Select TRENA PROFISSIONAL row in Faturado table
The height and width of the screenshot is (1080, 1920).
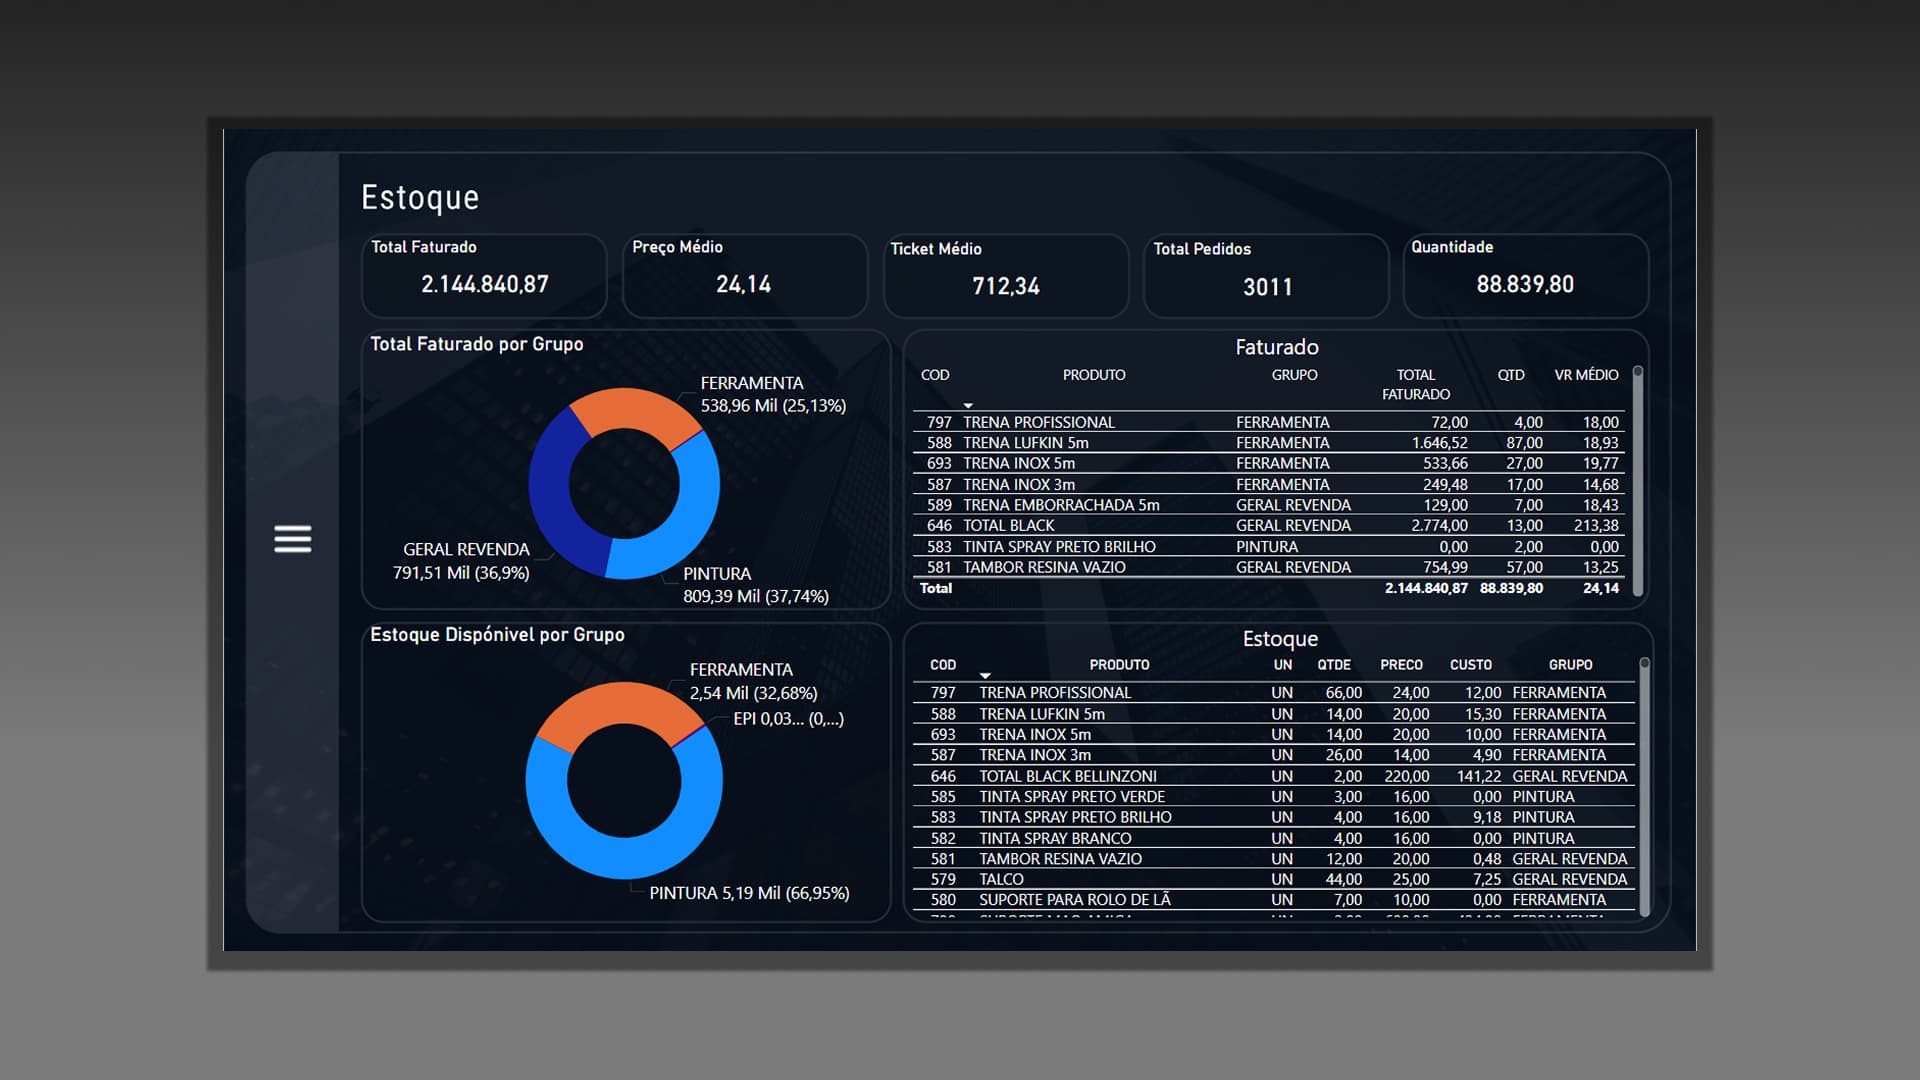click(1269, 422)
